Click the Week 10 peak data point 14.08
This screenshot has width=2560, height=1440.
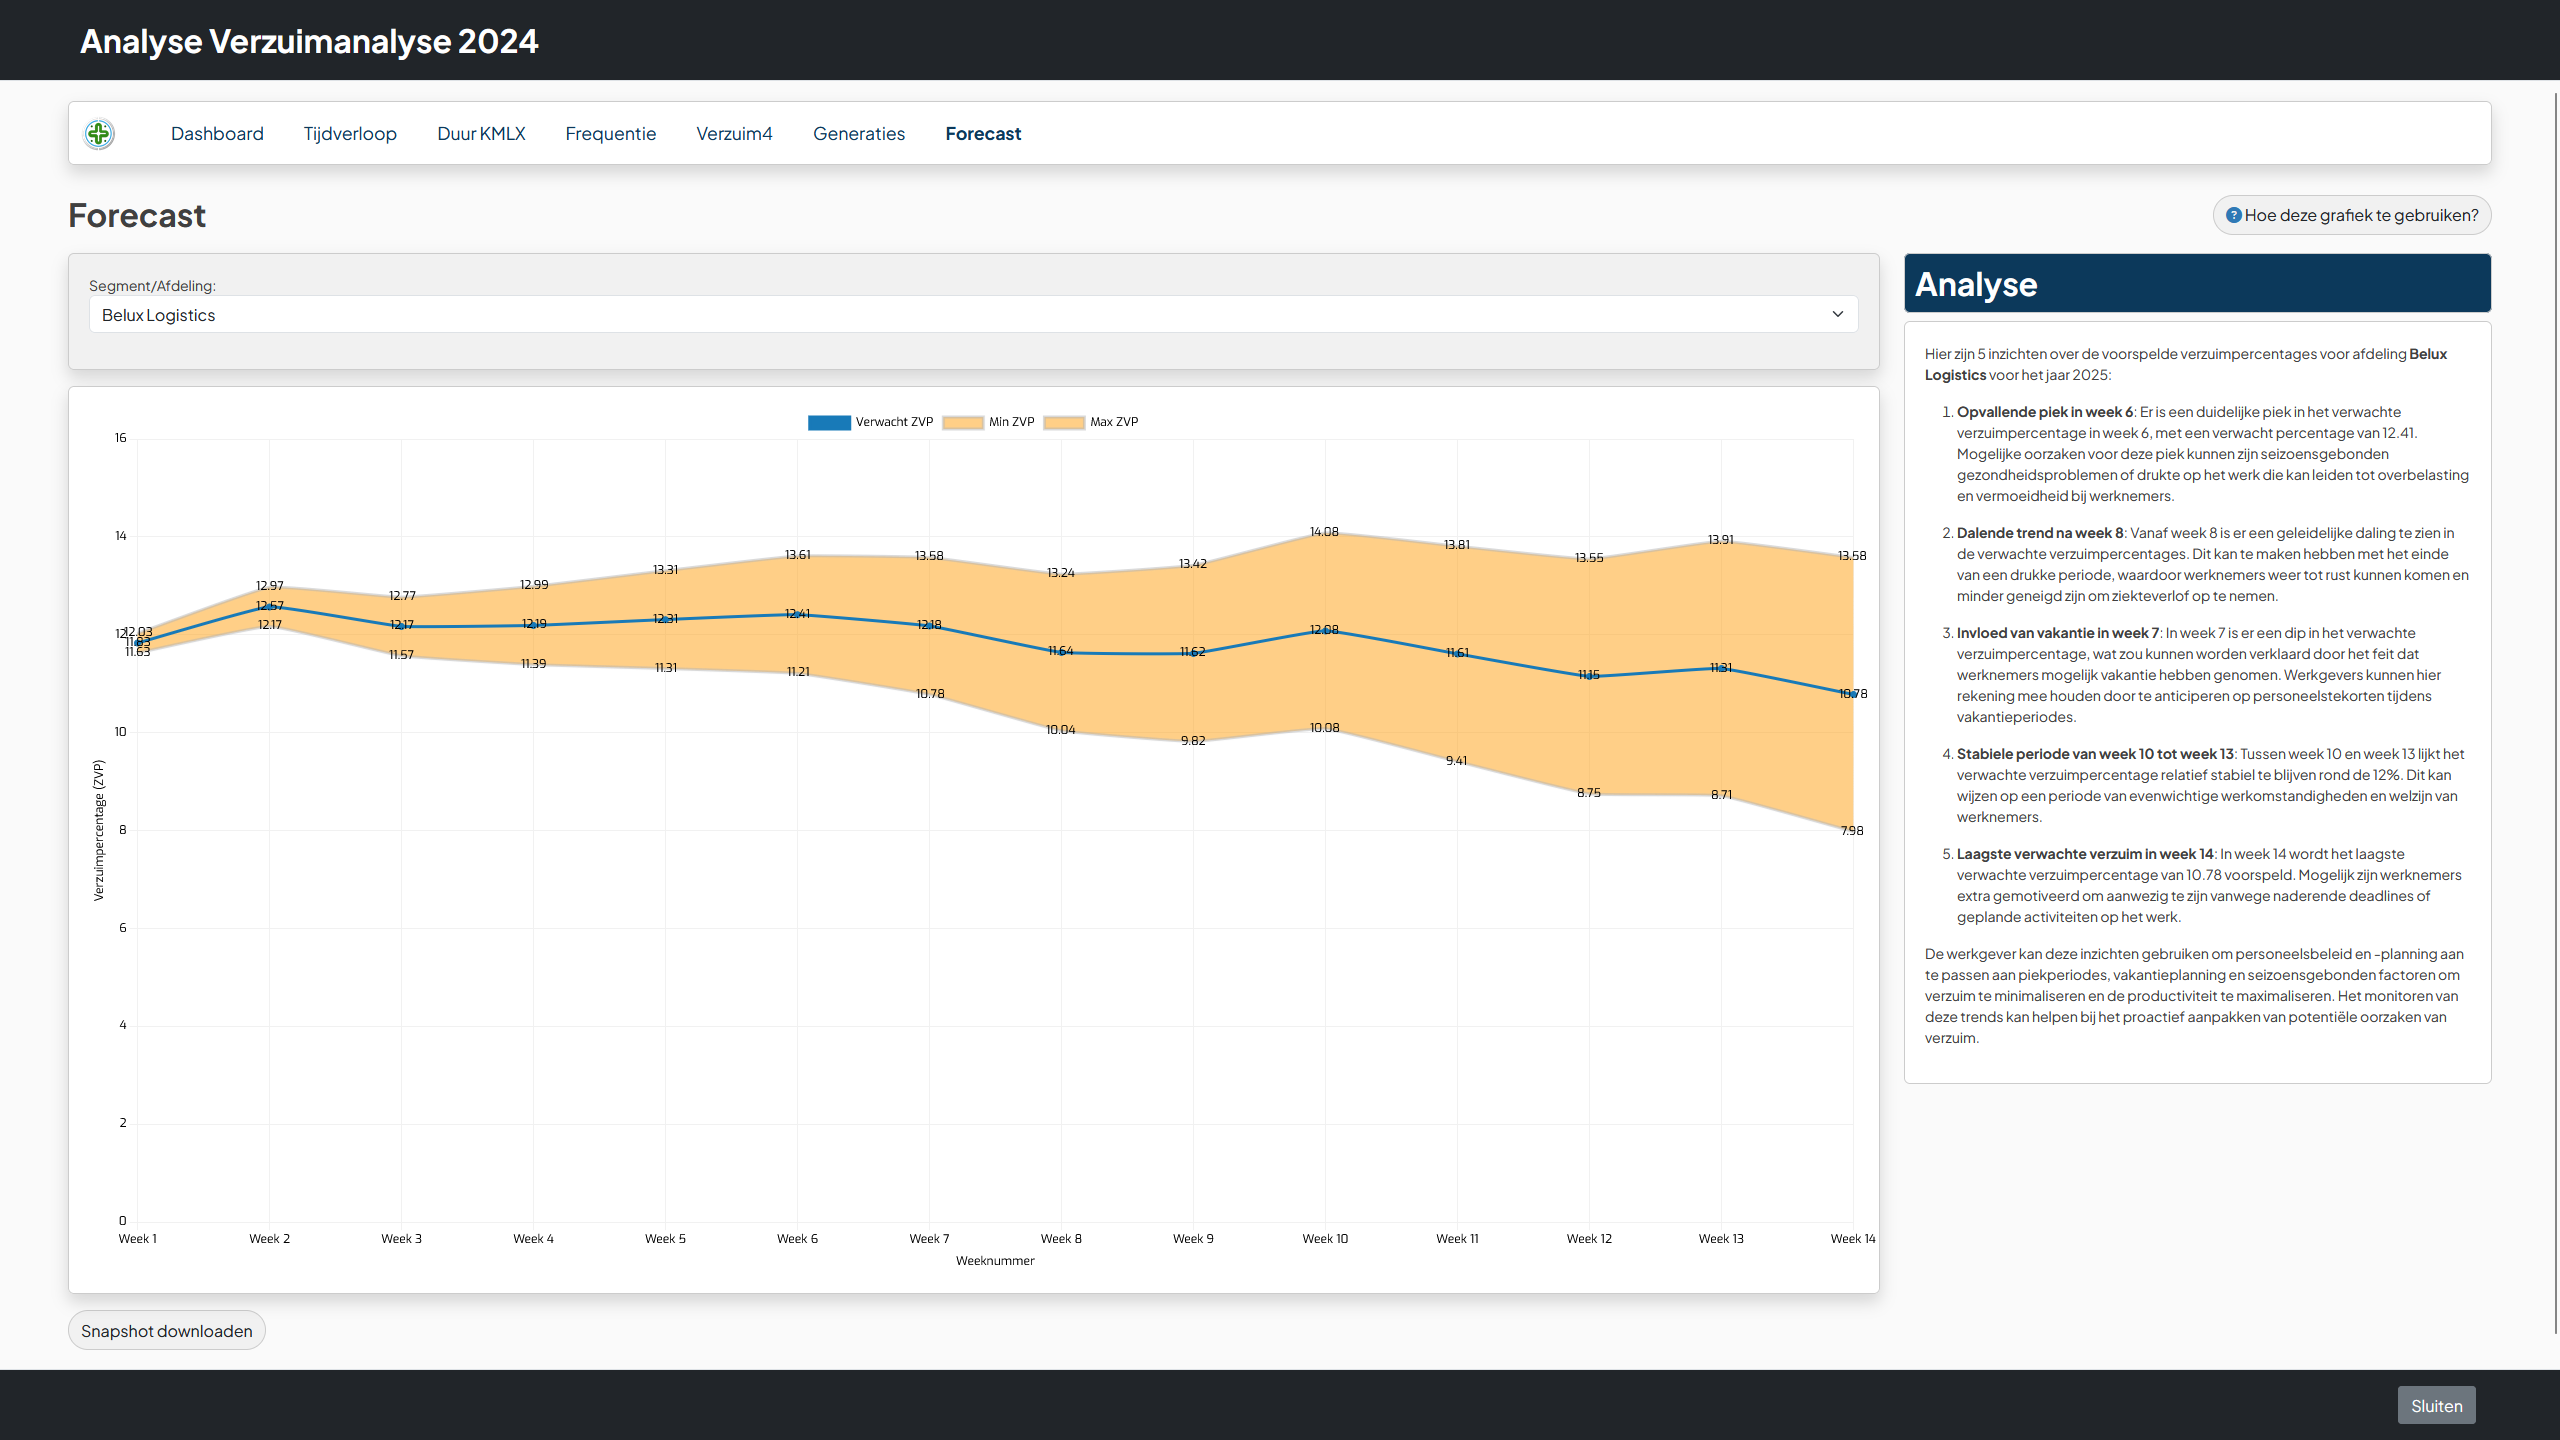pyautogui.click(x=1325, y=534)
